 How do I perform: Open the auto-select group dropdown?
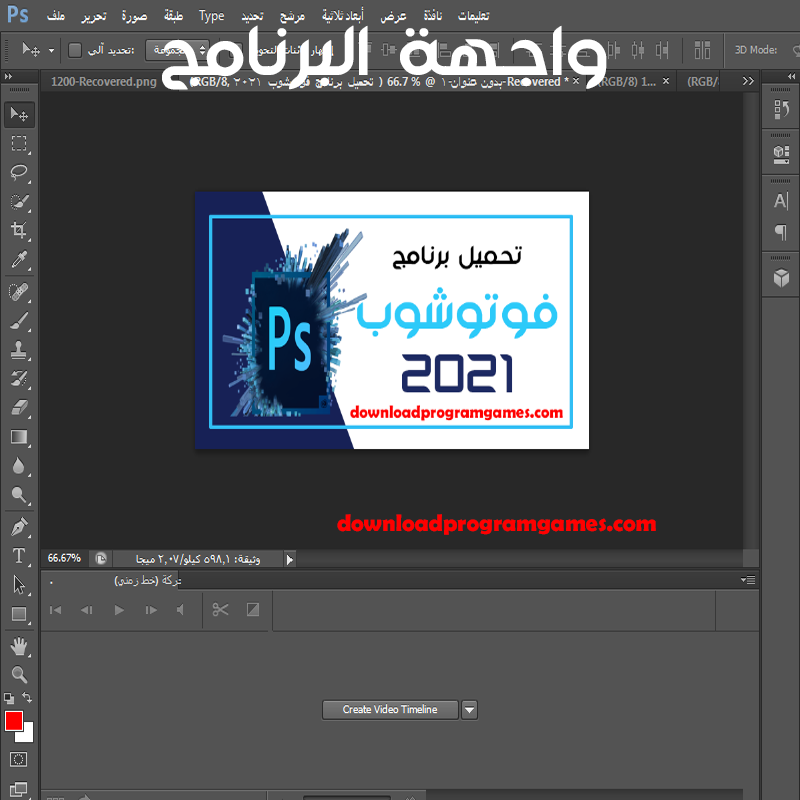coord(178,50)
